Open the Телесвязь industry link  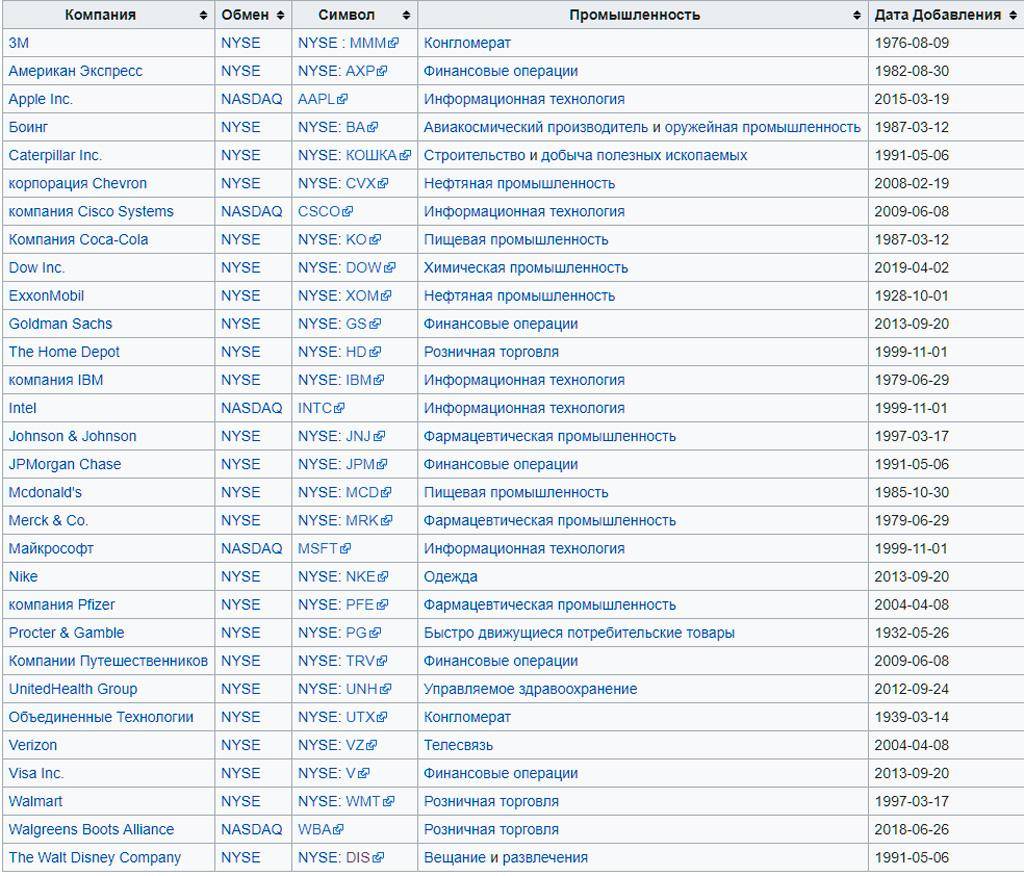(459, 745)
